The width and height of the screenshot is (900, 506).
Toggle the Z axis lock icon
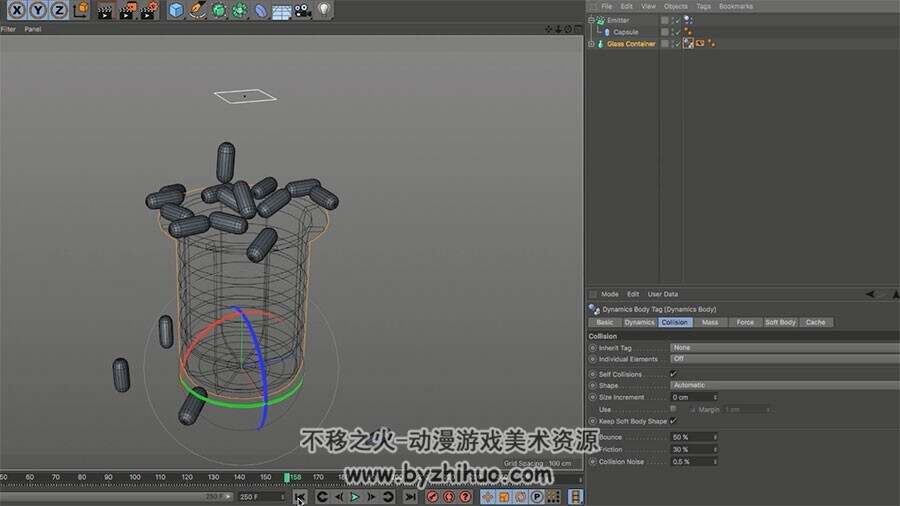(59, 10)
